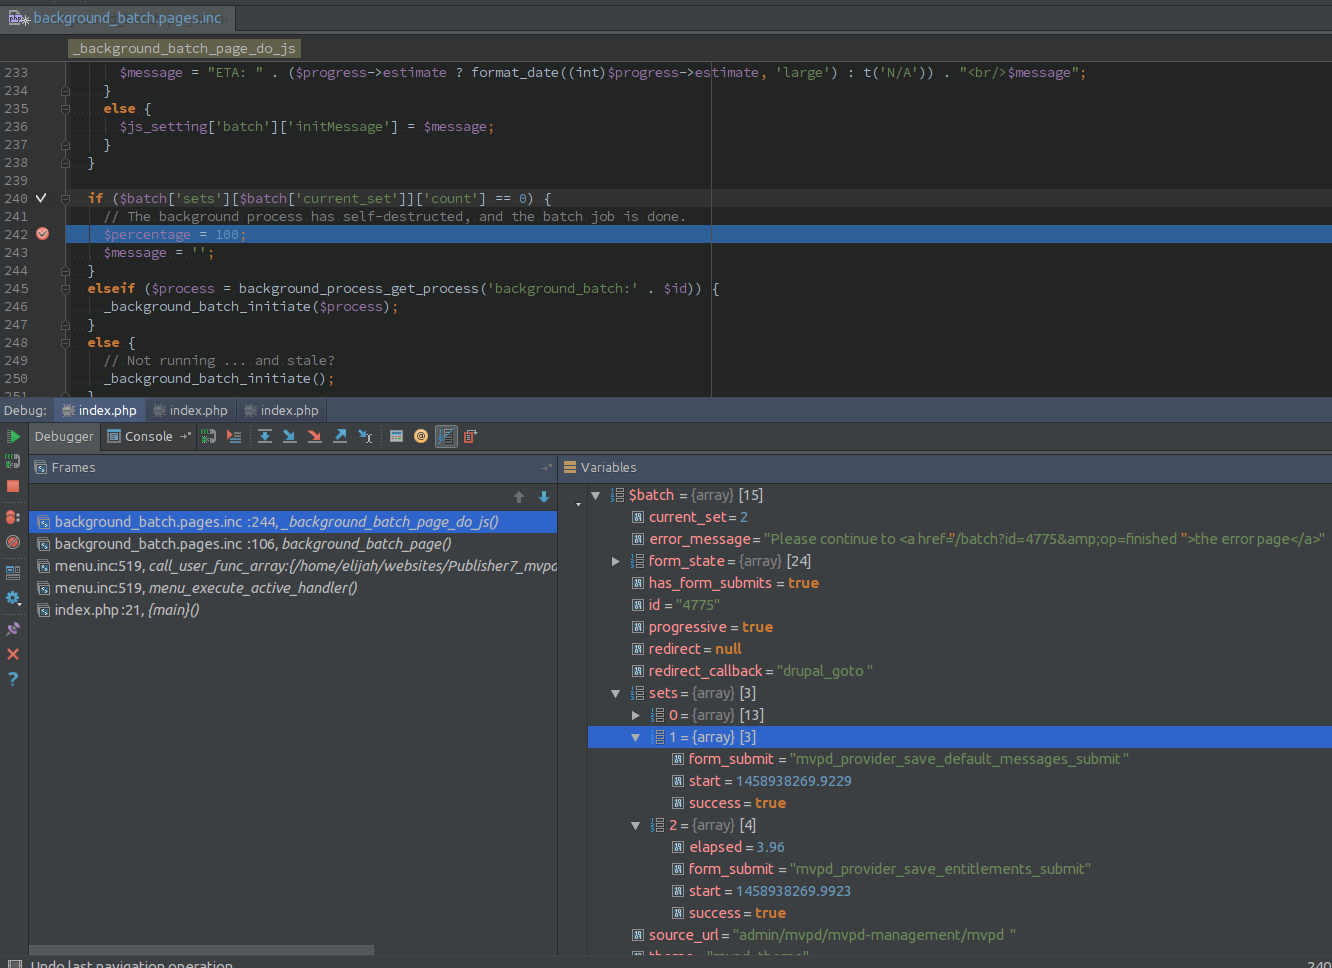Viewport: 1332px width, 968px height.
Task: Move to the previous frame with the up arrow
Action: (x=519, y=497)
